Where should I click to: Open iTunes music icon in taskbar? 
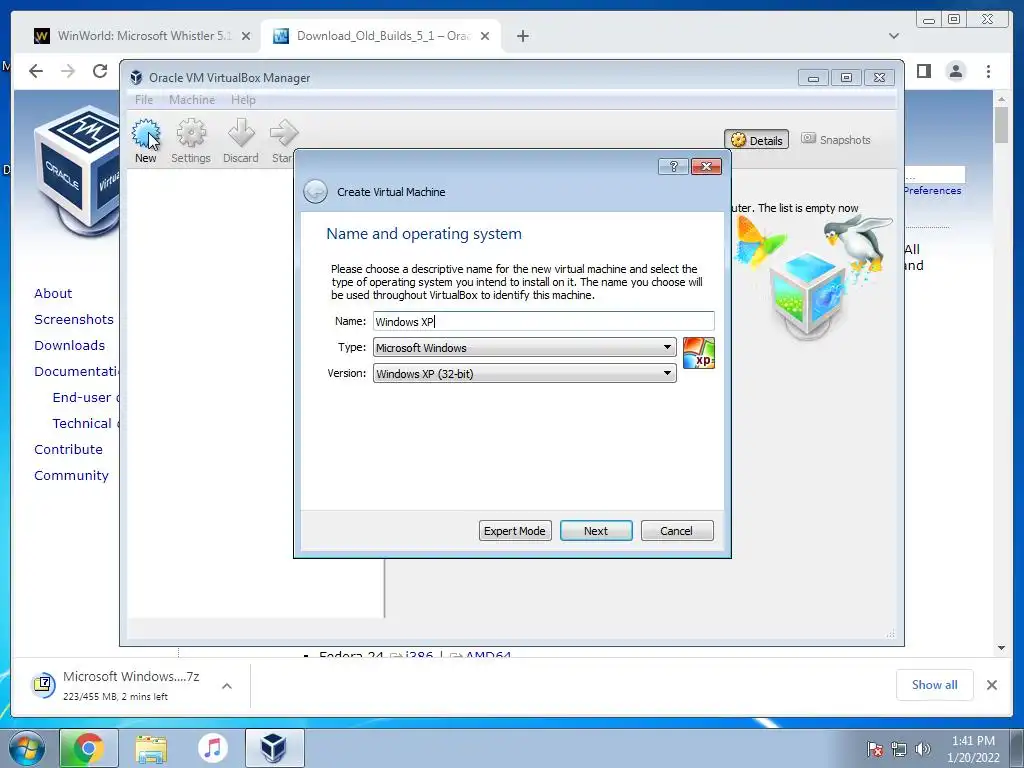tap(212, 748)
